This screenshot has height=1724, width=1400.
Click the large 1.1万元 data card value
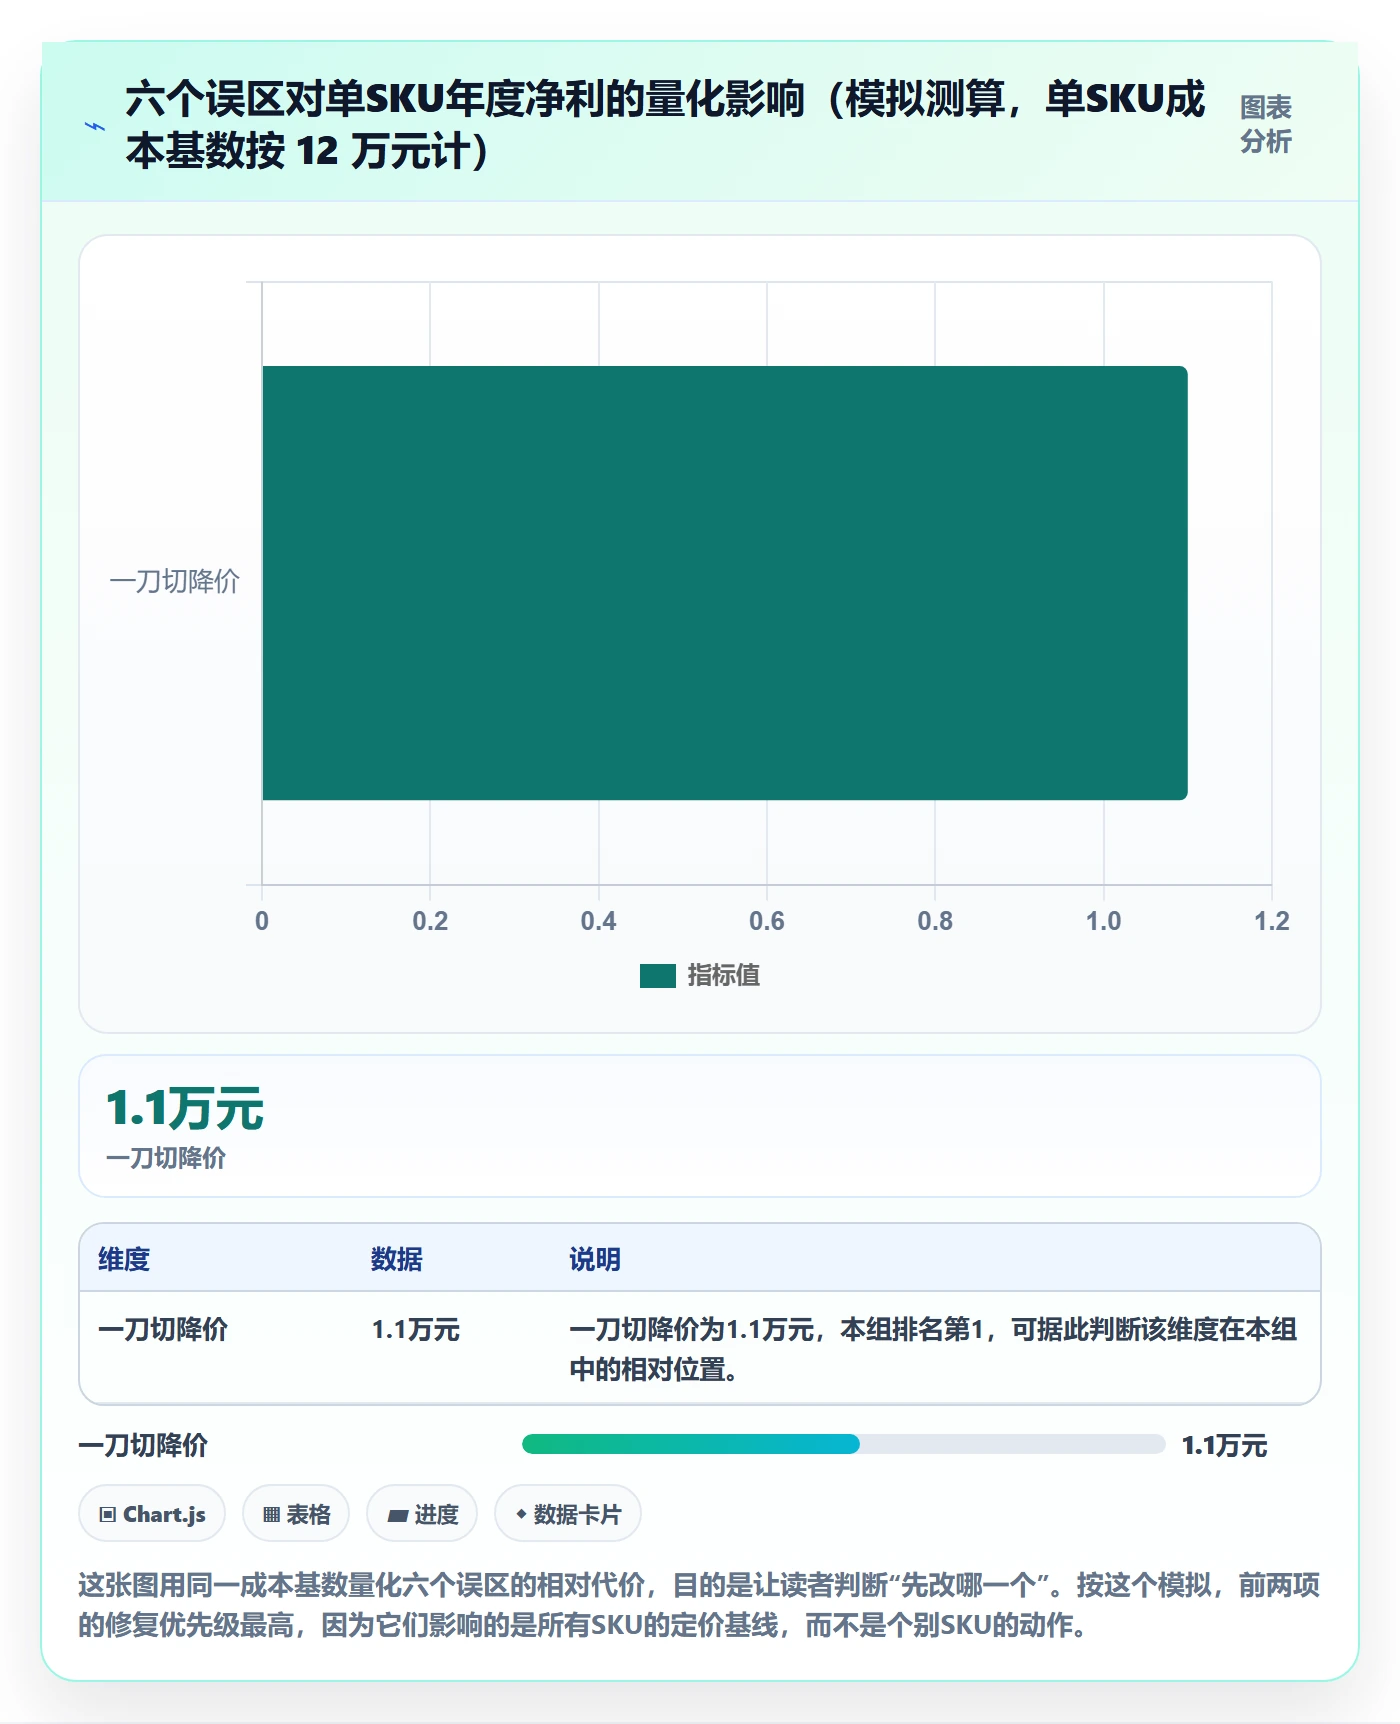click(x=185, y=1109)
